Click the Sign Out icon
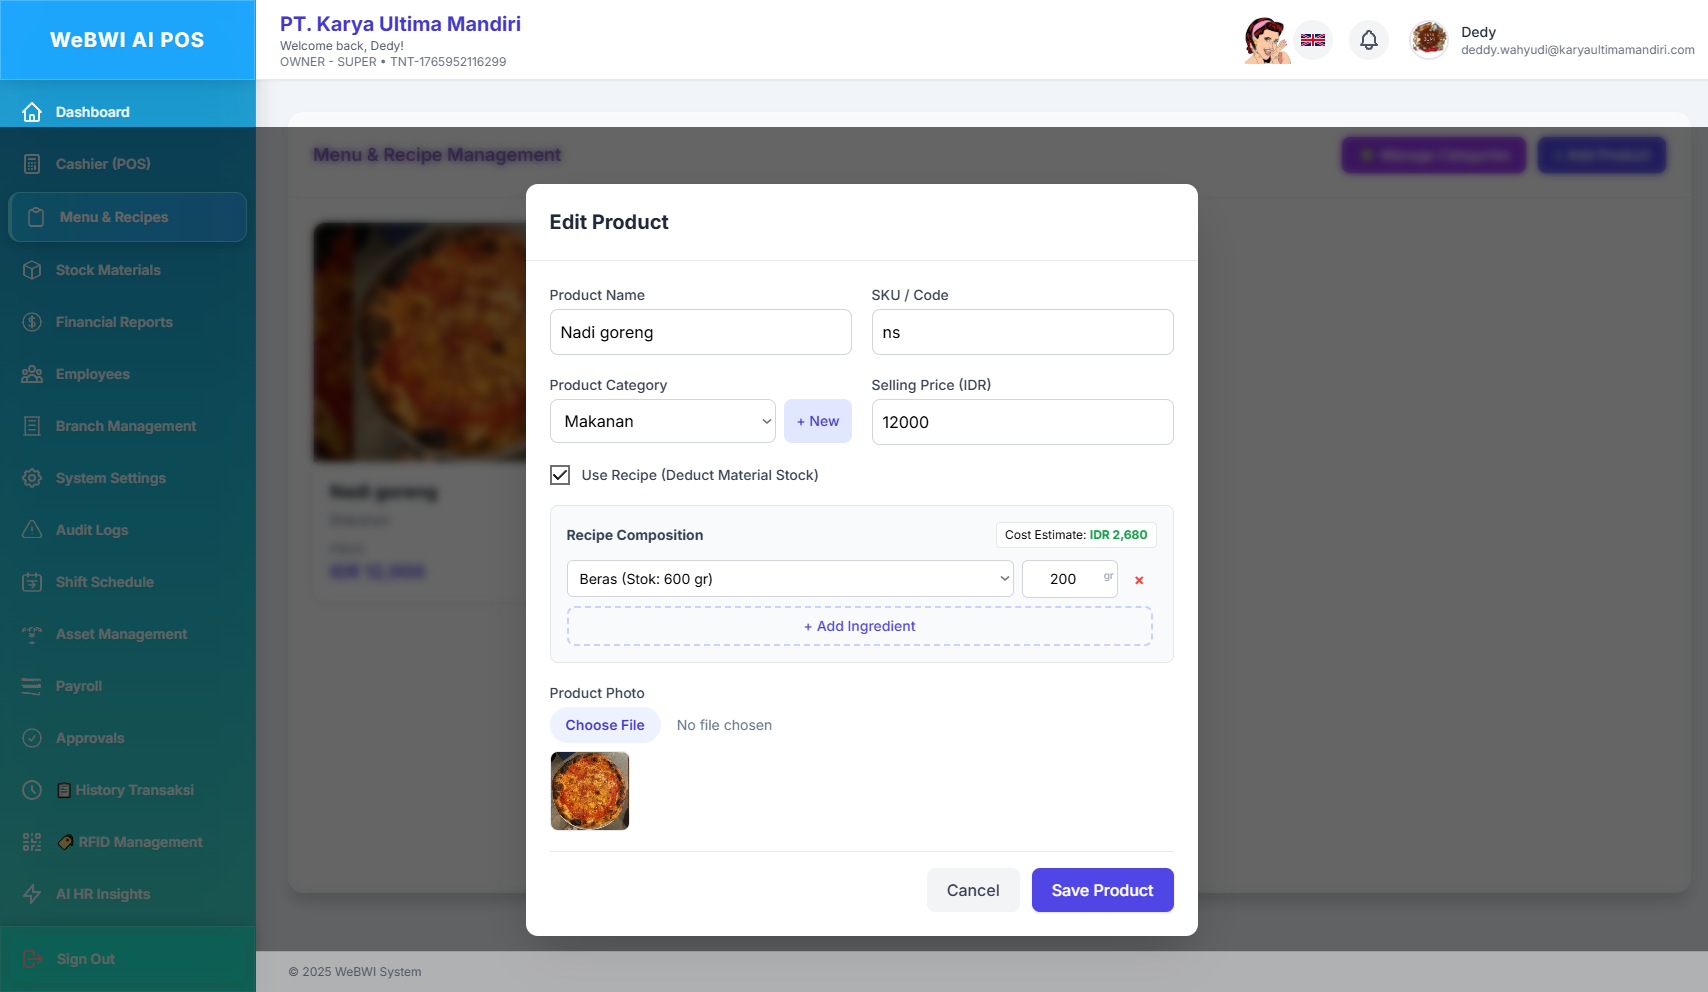 click(x=32, y=959)
